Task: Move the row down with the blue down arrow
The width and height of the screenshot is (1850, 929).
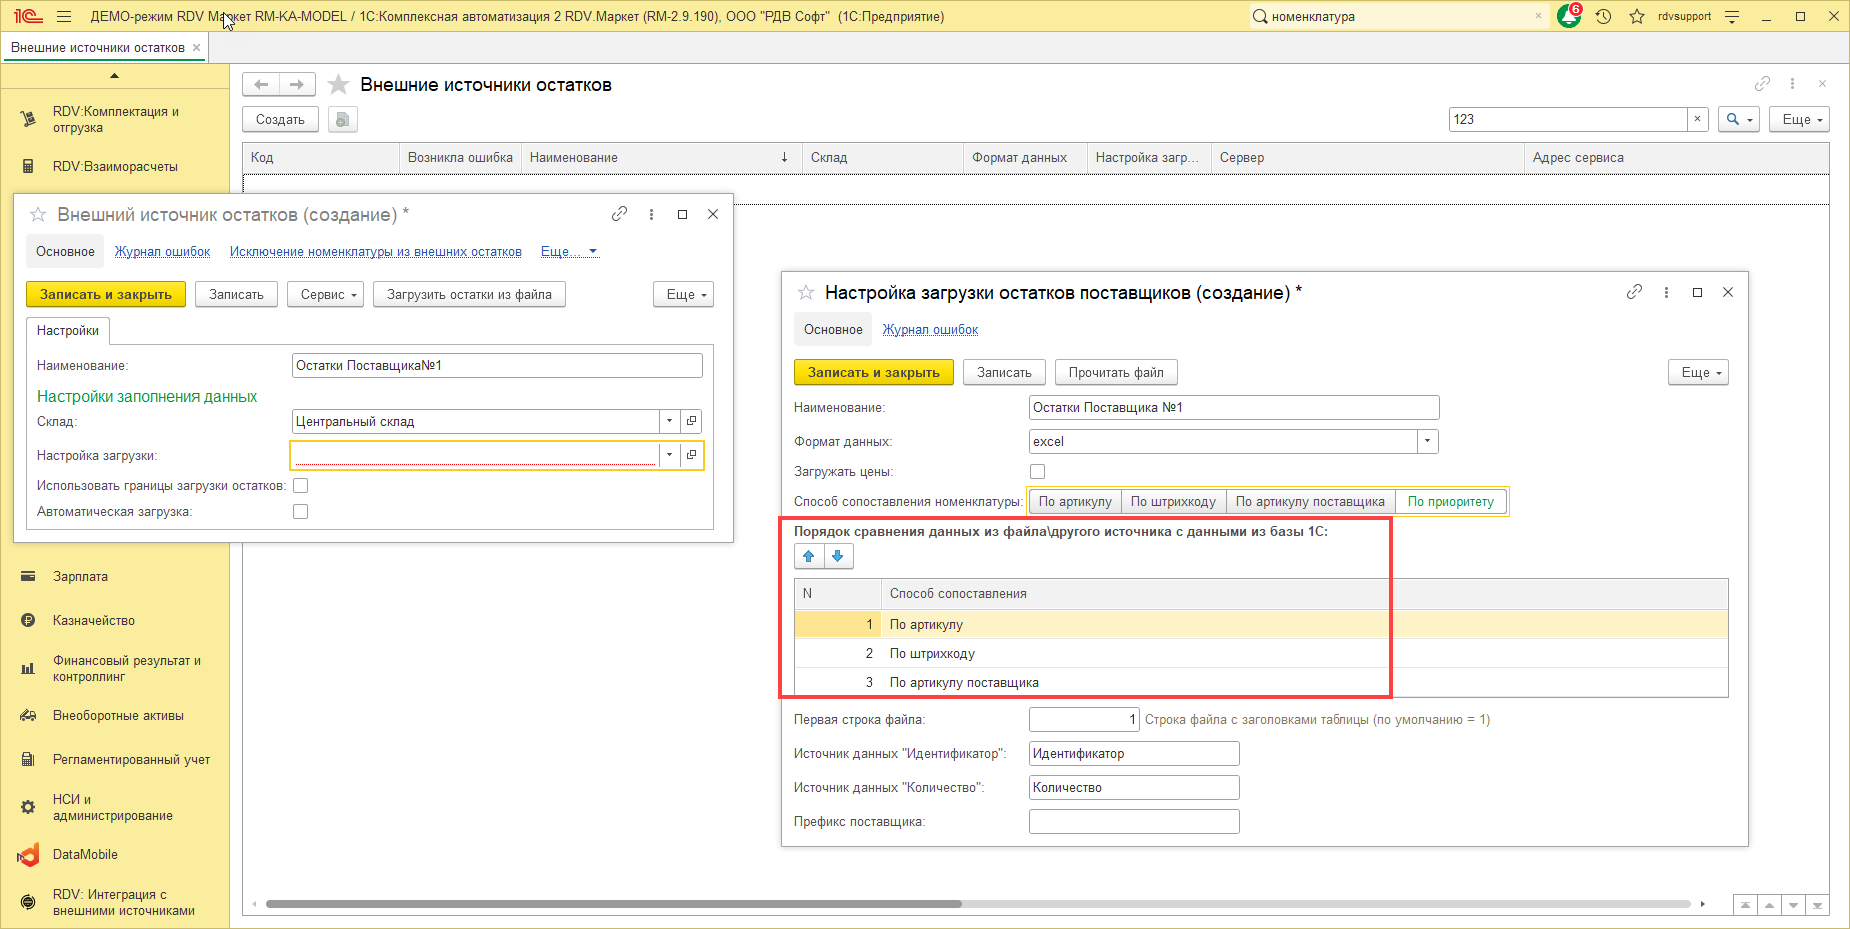Action: (838, 557)
